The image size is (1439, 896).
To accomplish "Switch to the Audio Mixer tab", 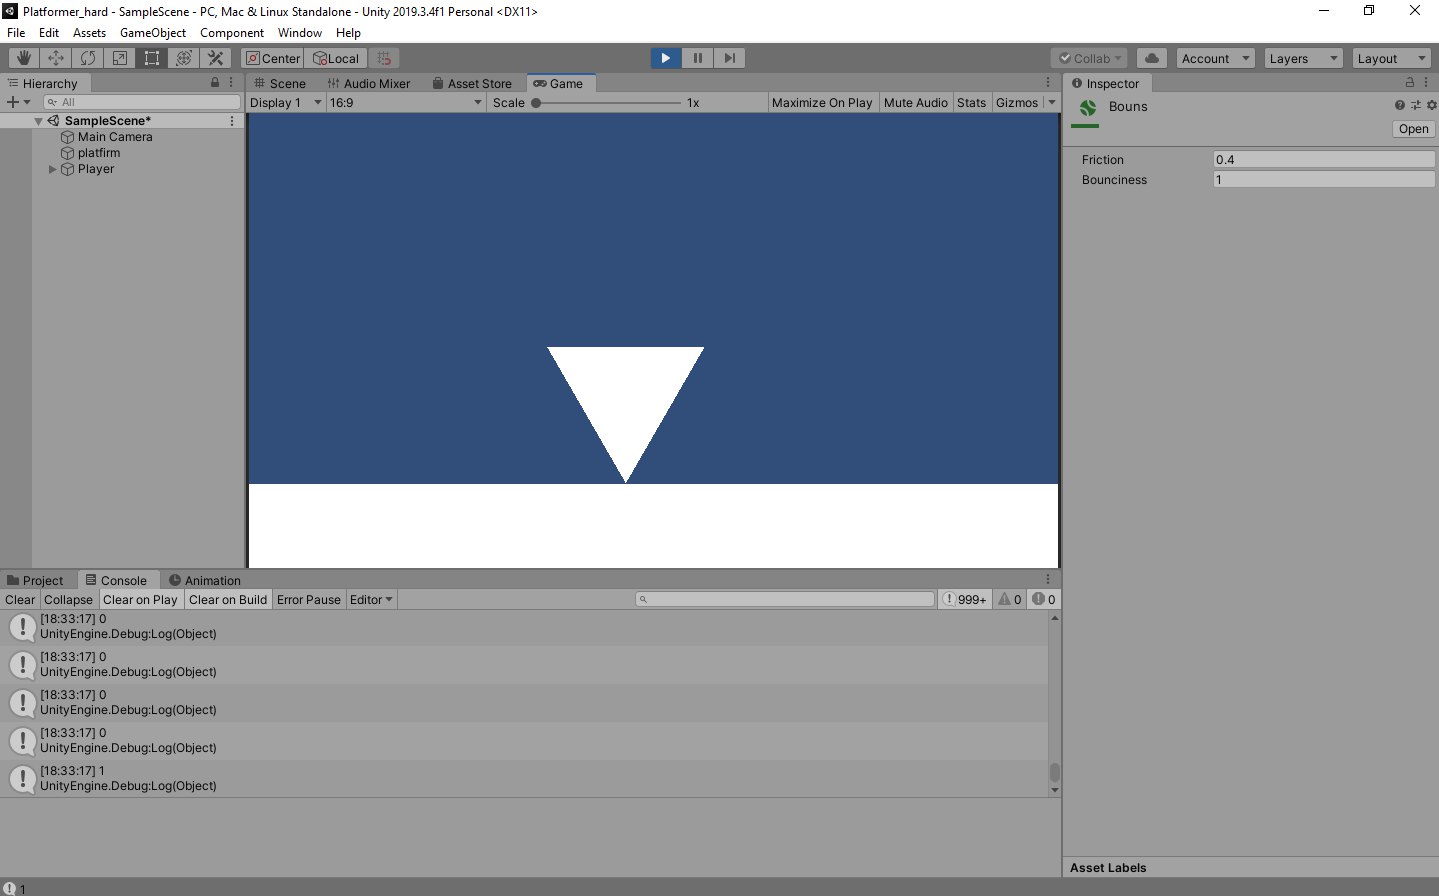I will point(369,83).
